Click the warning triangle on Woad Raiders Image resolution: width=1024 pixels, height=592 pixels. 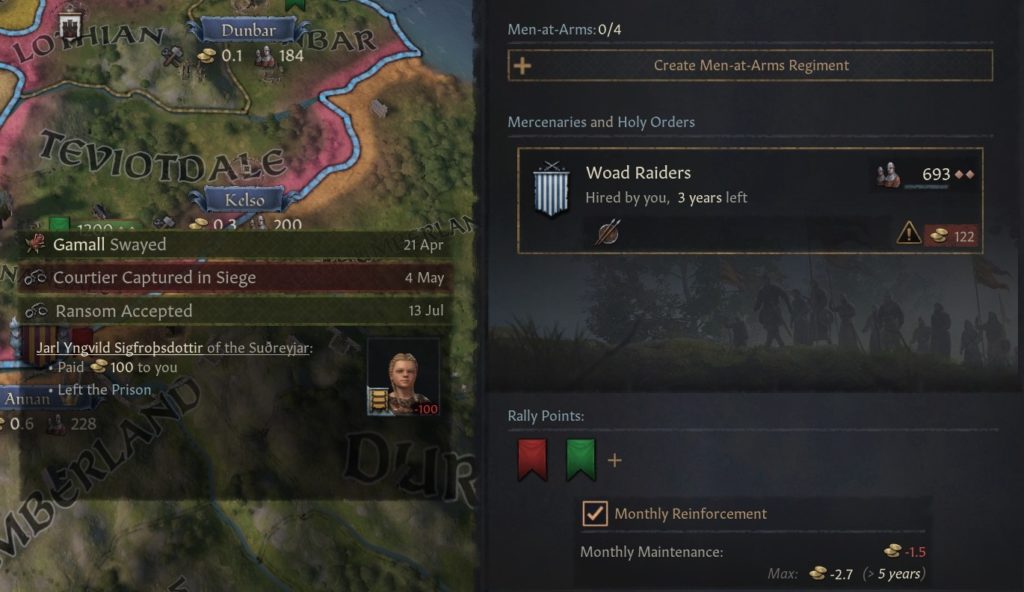(x=908, y=233)
